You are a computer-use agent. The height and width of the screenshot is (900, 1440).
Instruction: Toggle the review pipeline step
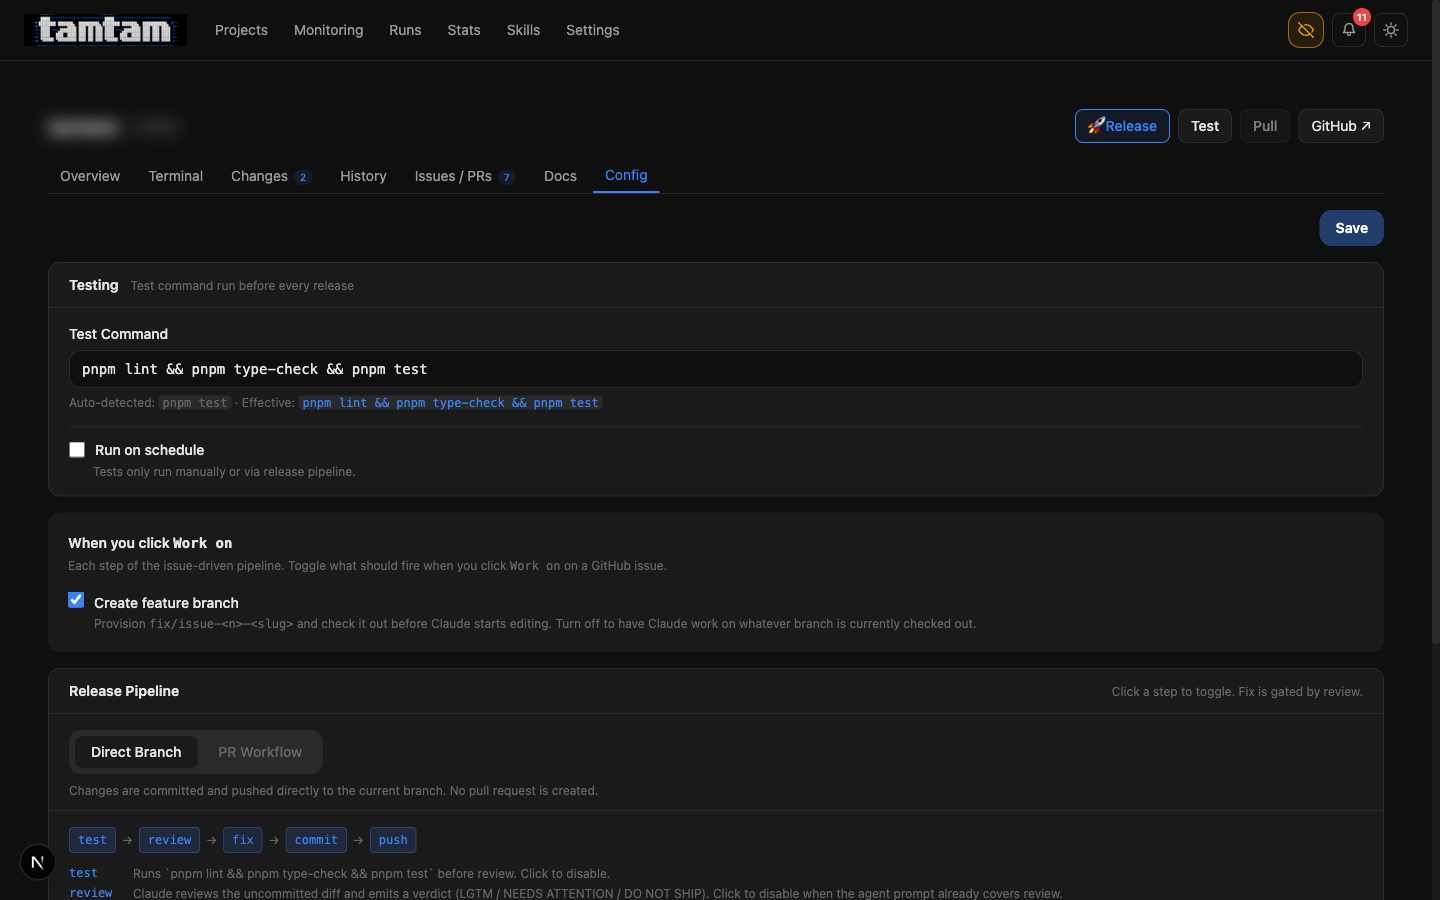[169, 840]
